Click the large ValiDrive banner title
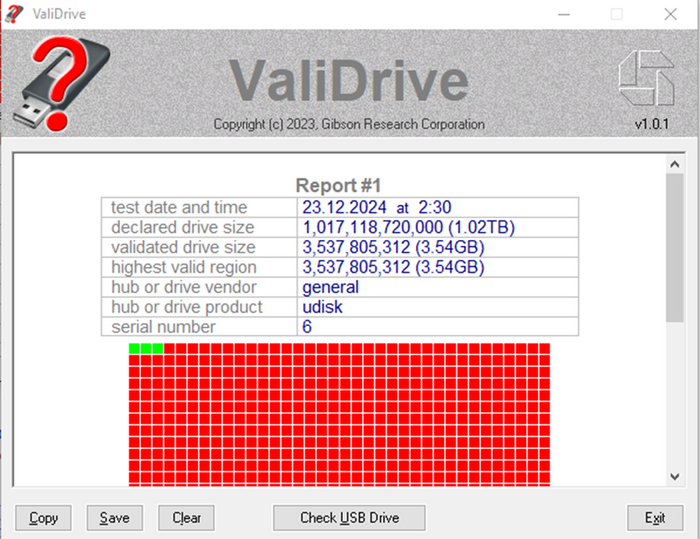700x539 pixels. [x=349, y=80]
